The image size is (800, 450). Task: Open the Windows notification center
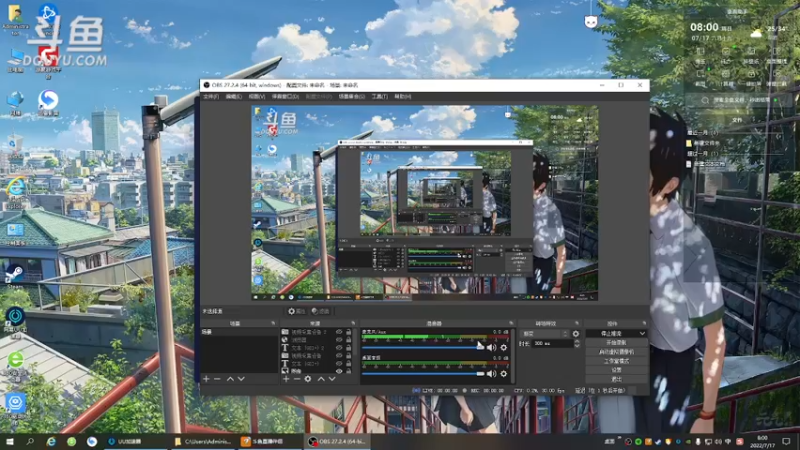[x=787, y=441]
